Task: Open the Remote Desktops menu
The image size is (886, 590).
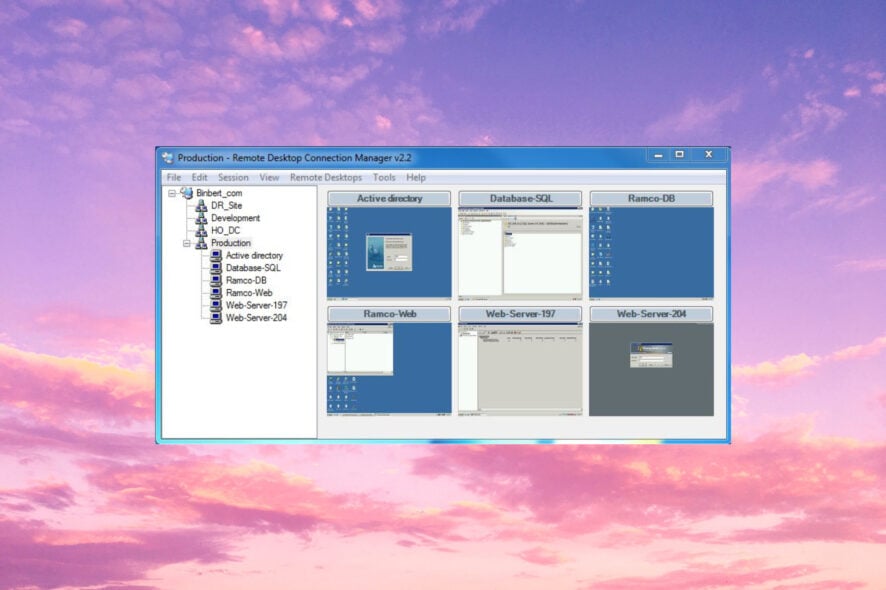Action: pyautogui.click(x=326, y=177)
